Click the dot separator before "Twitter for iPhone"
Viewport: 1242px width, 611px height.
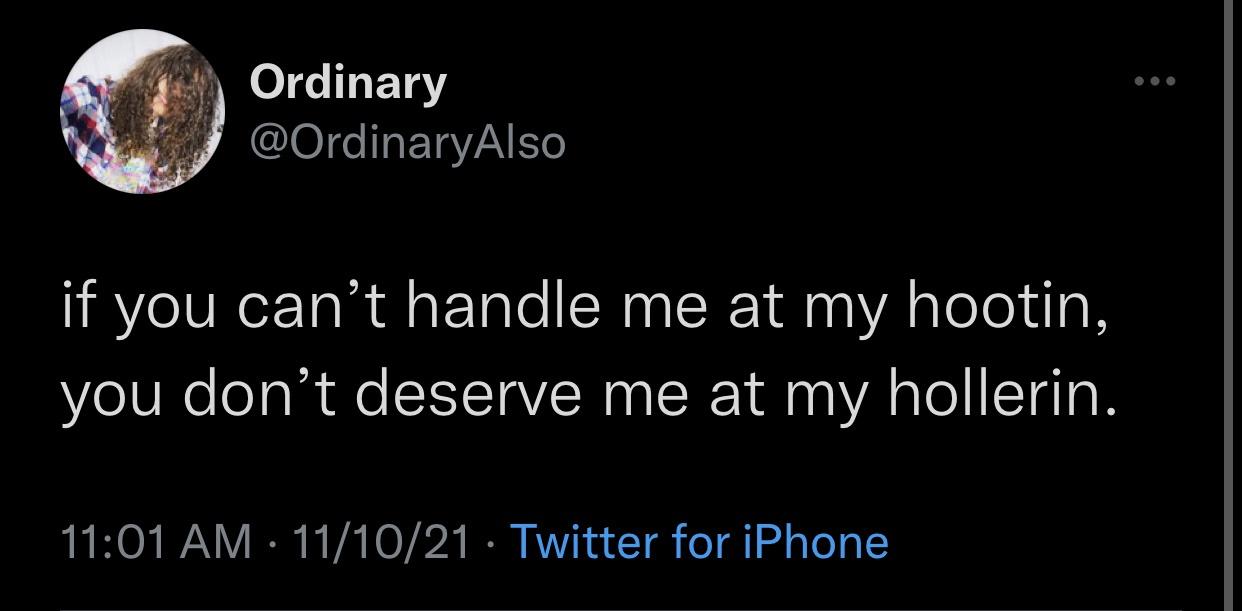pos(491,543)
